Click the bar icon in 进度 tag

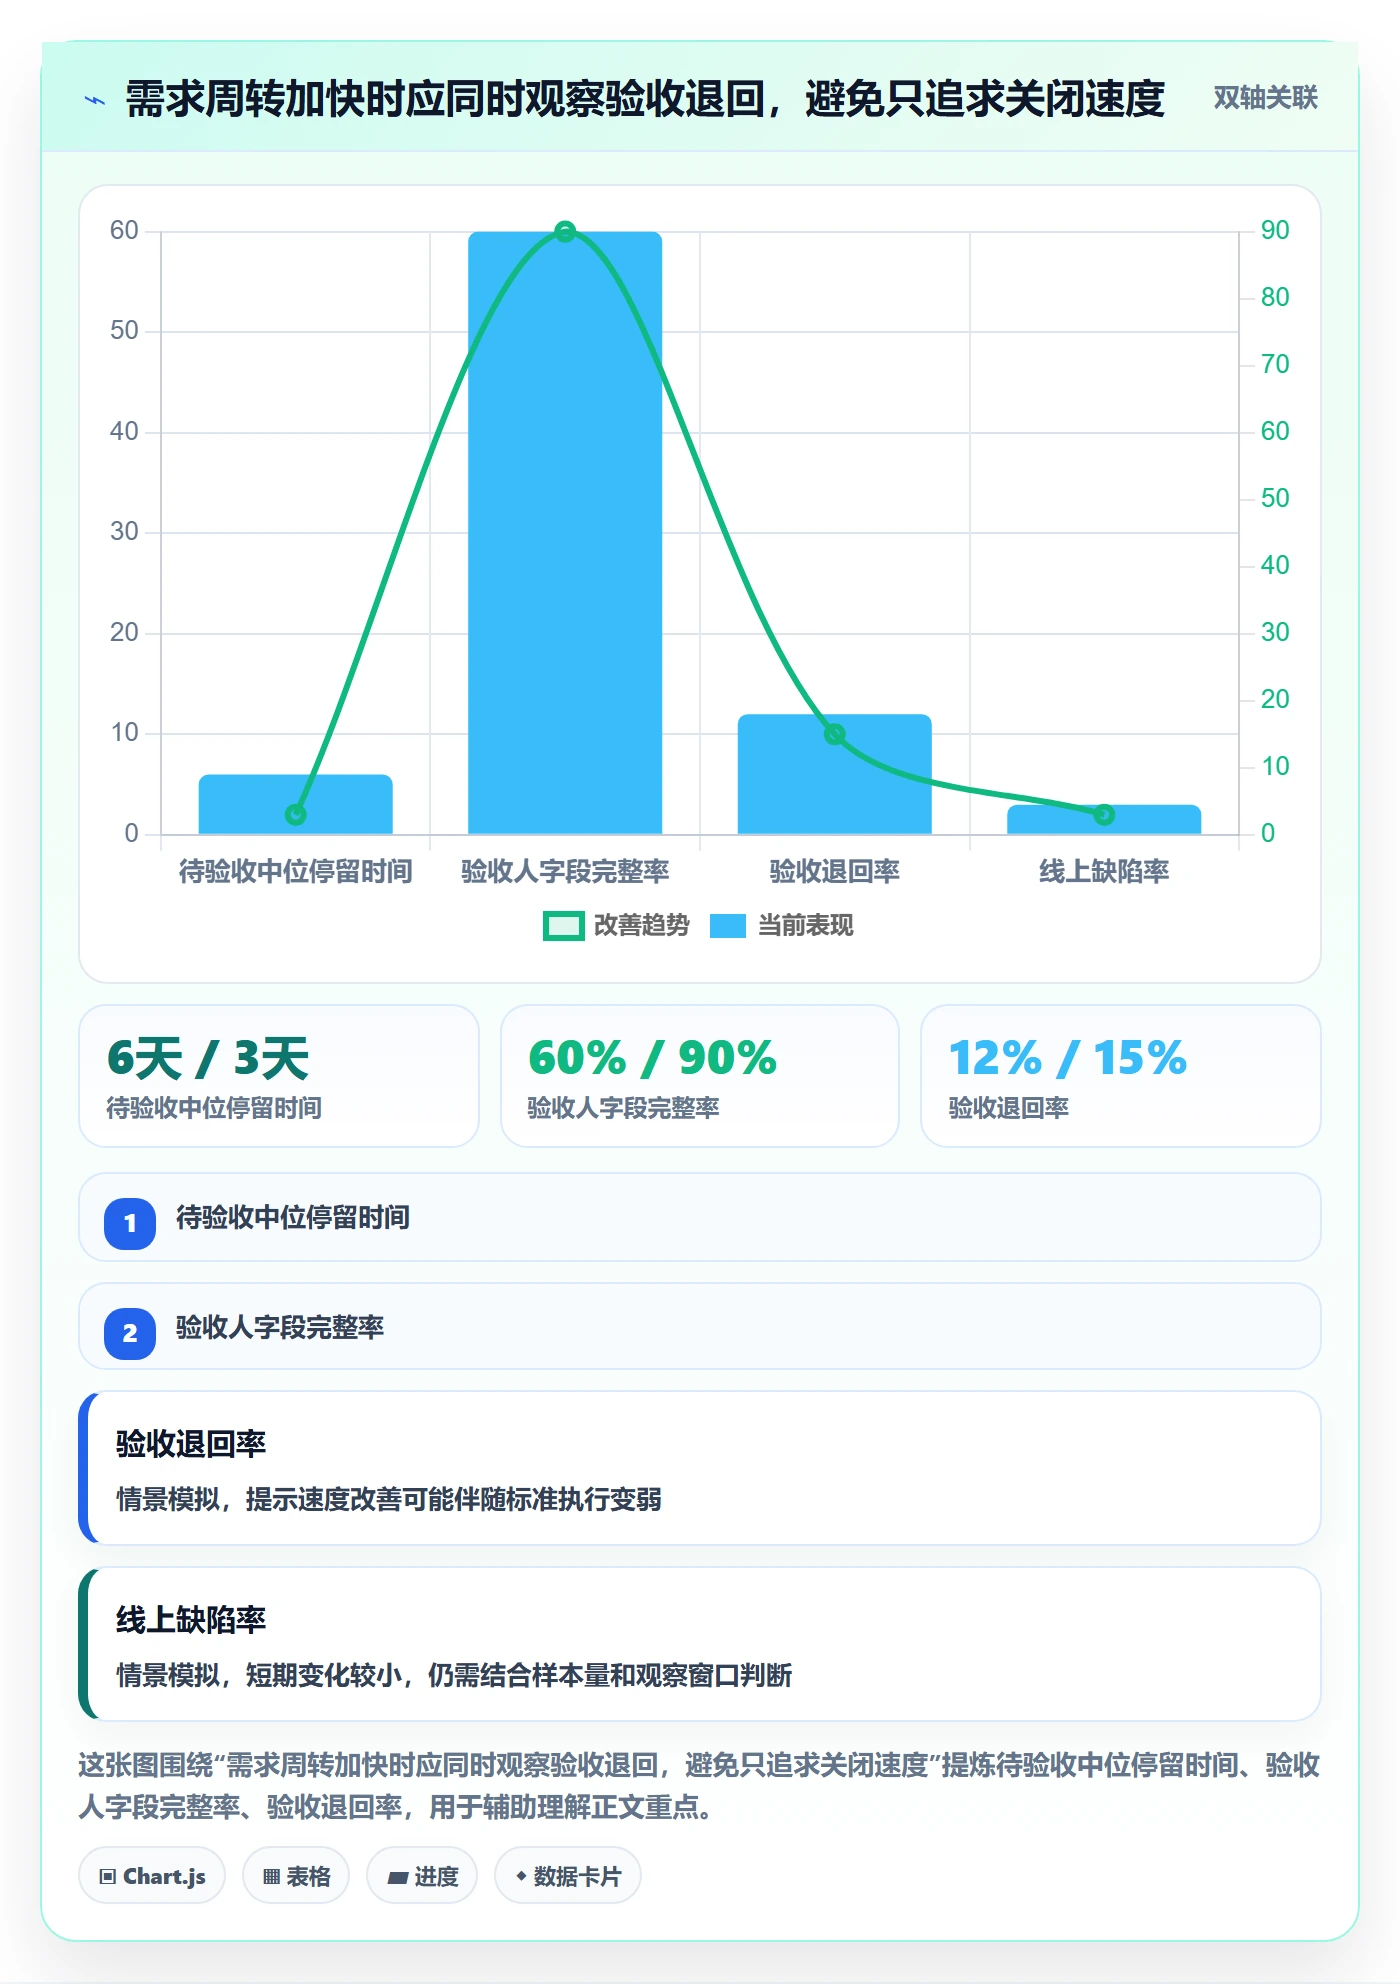tap(398, 1877)
